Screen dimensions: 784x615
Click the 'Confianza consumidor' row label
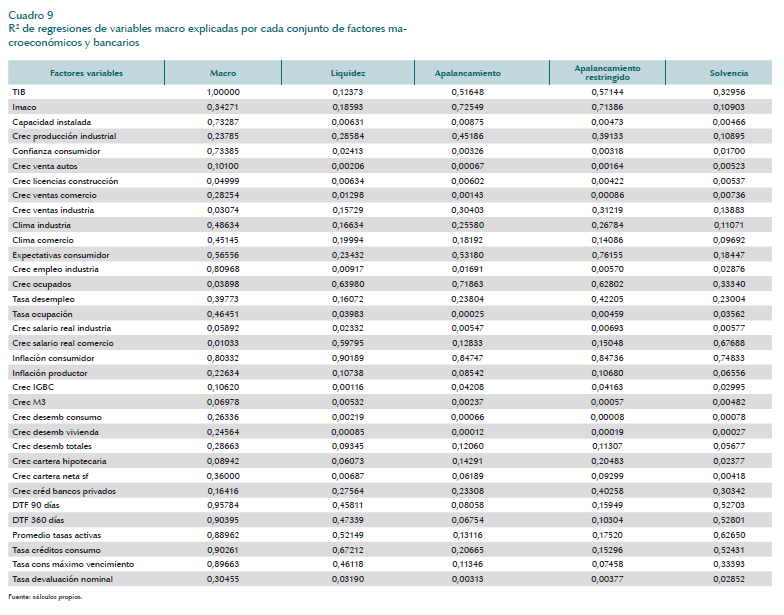click(53, 151)
